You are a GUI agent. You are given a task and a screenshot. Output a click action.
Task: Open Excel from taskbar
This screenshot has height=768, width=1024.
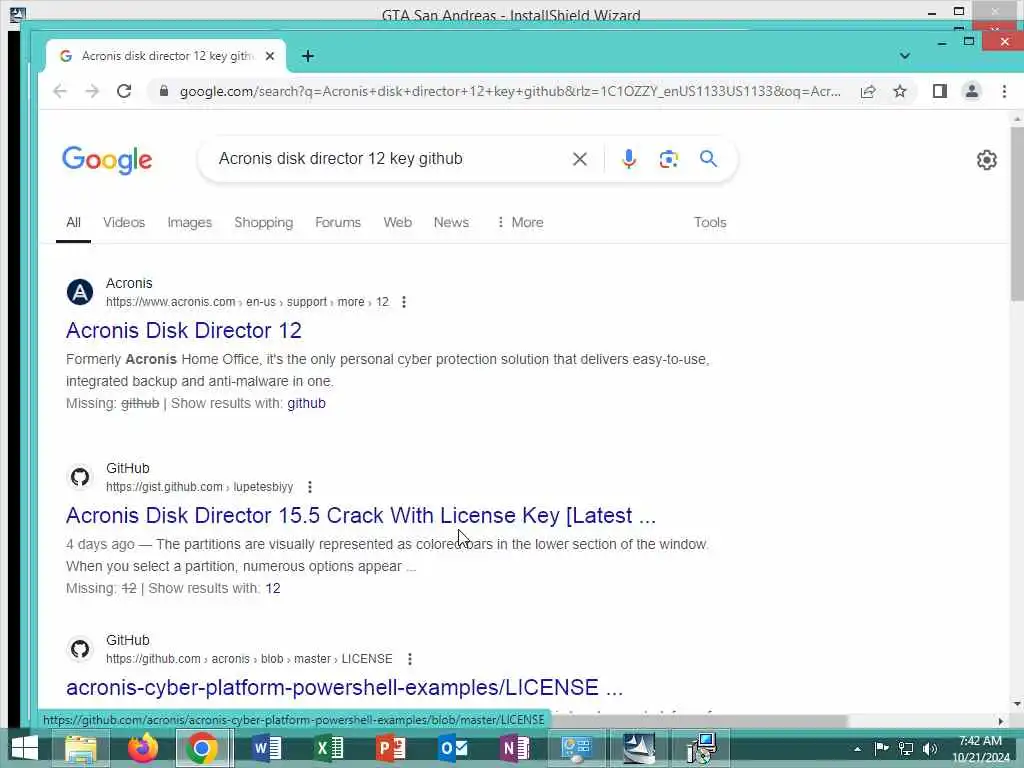pyautogui.click(x=328, y=748)
